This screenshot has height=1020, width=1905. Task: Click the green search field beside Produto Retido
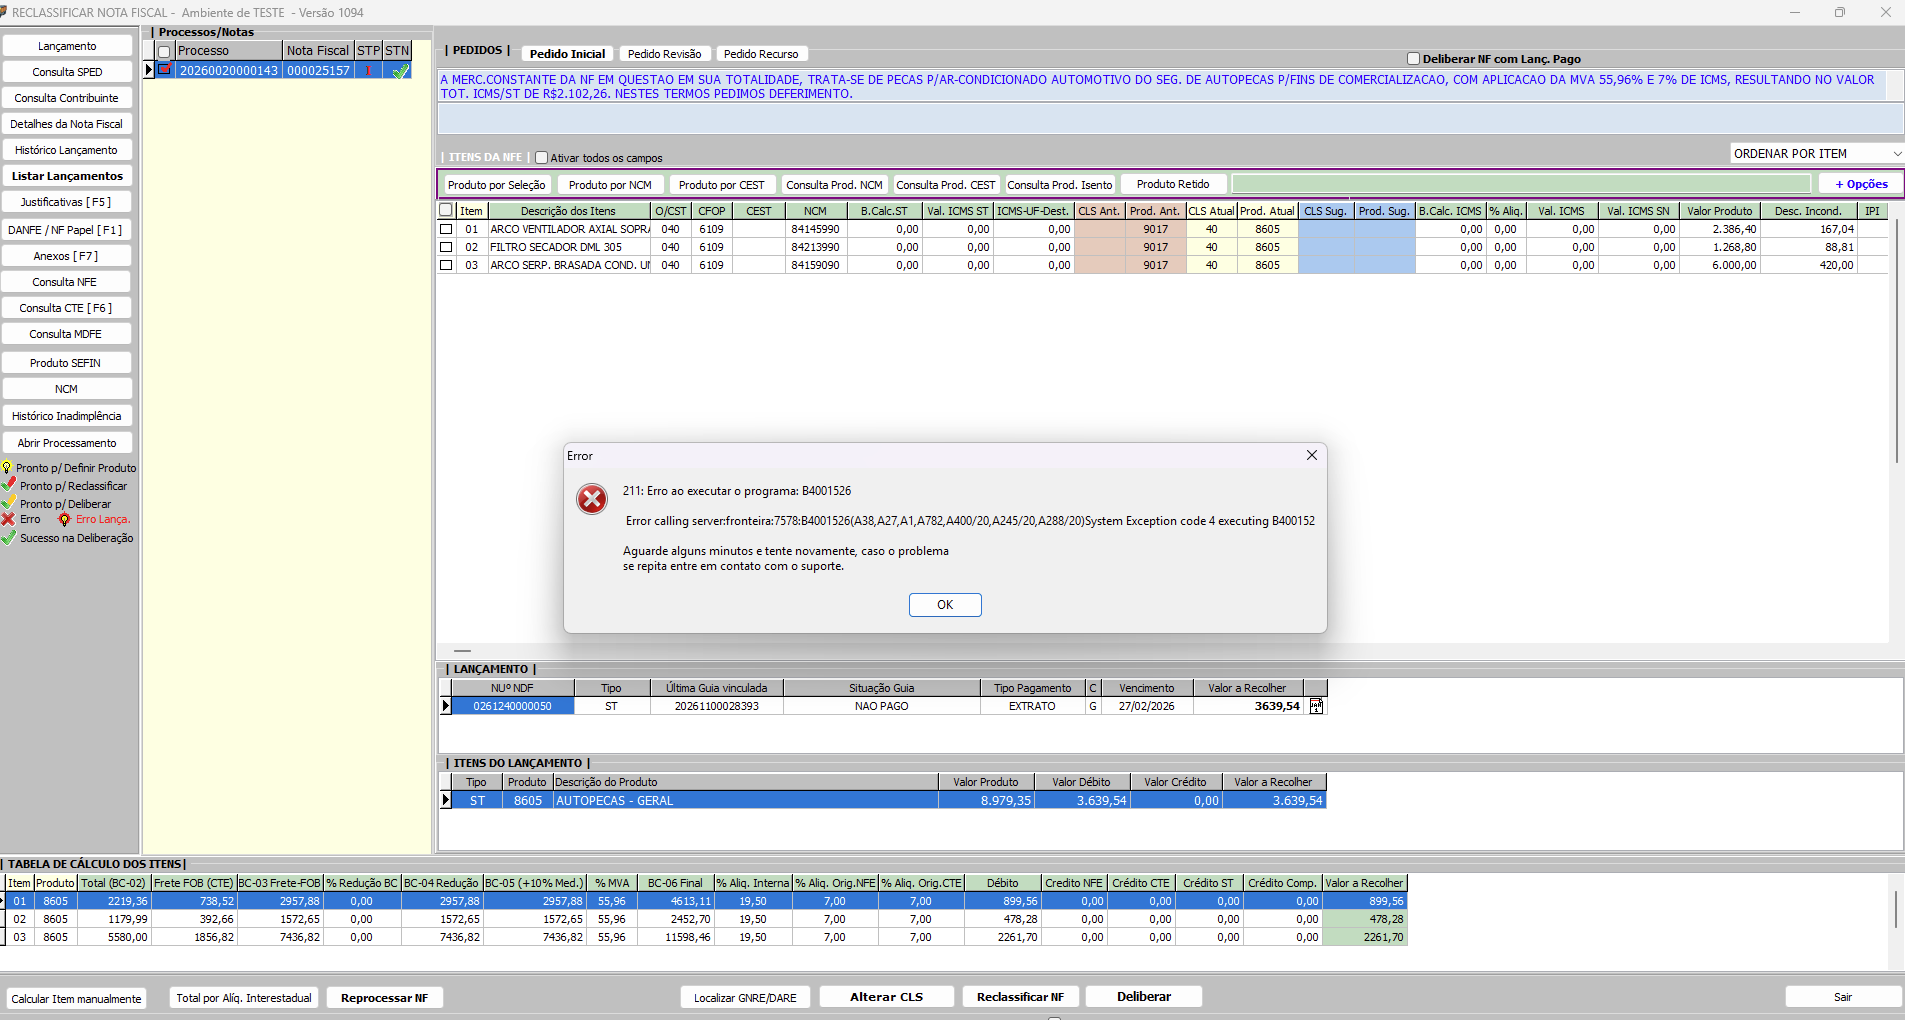[x=1520, y=184]
